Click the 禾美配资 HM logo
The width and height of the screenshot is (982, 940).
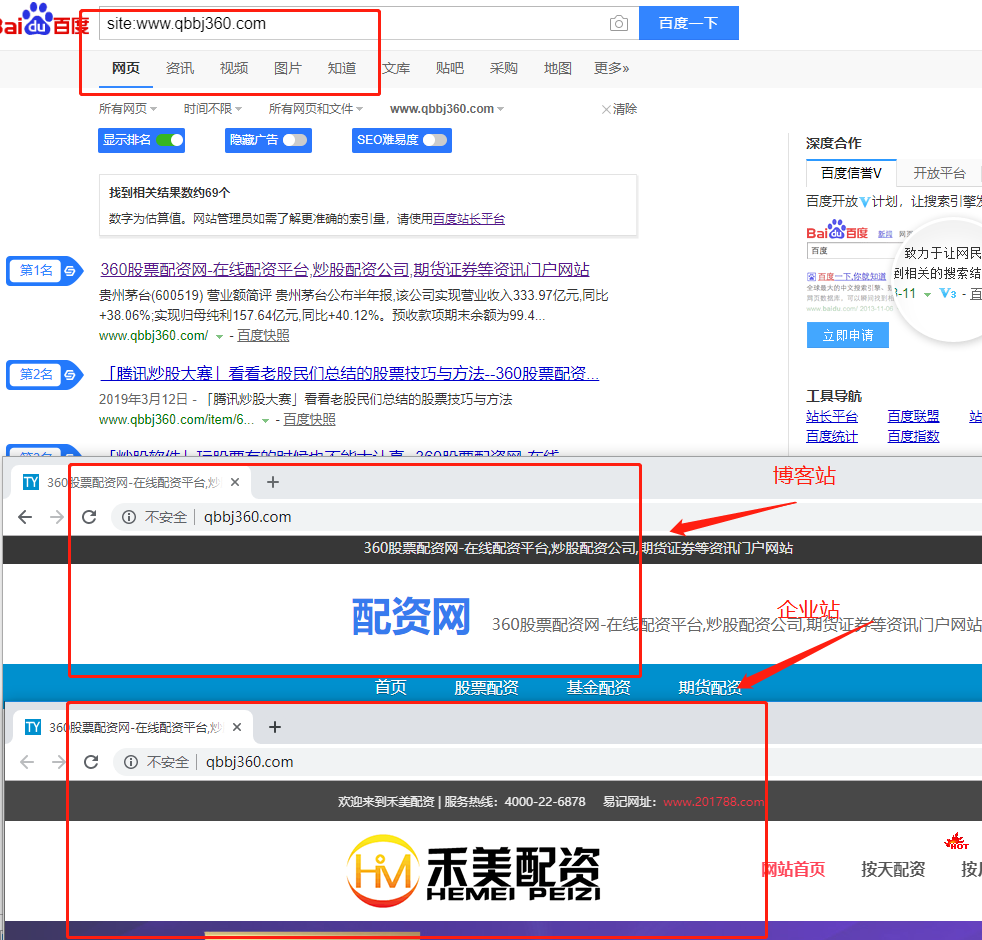click(473, 870)
